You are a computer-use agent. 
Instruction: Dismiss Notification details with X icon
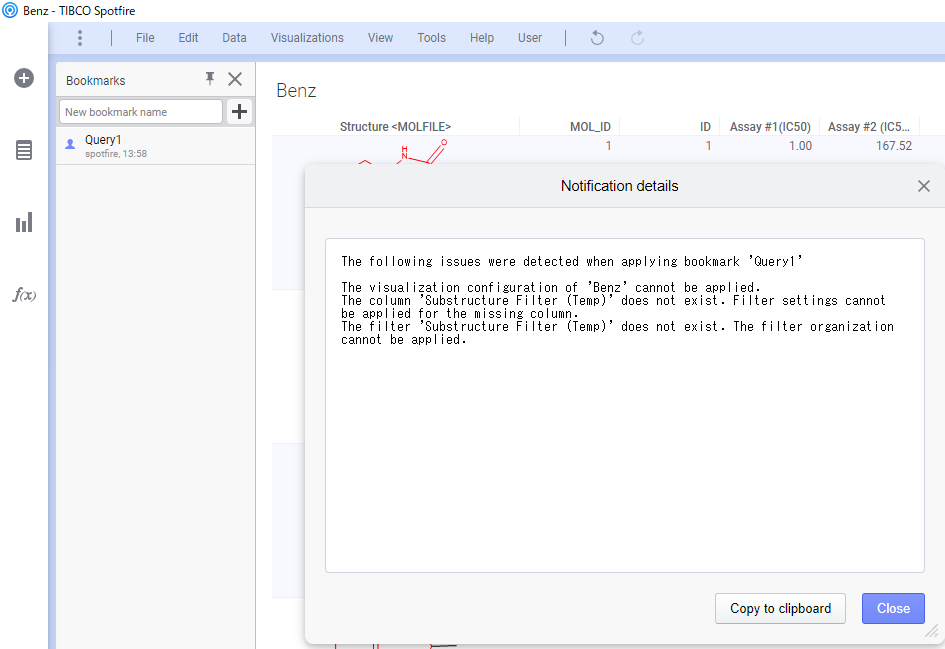923,186
